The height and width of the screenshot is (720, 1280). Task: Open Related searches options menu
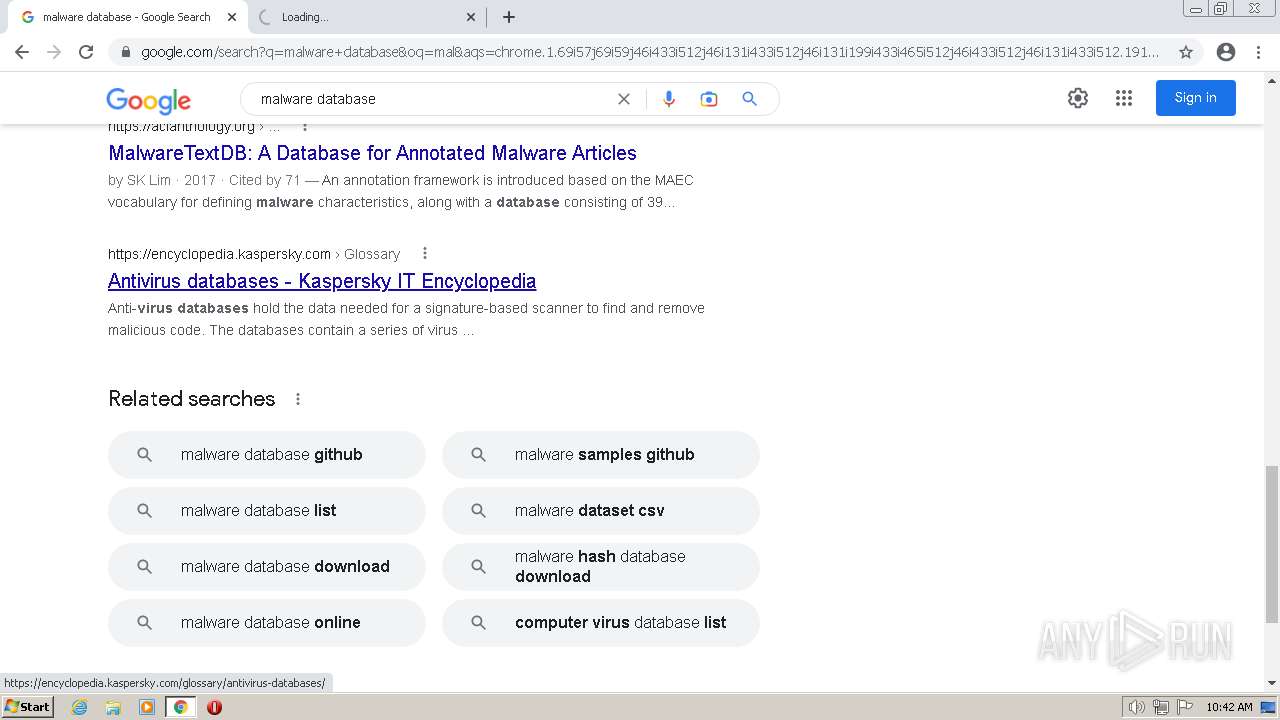point(298,399)
